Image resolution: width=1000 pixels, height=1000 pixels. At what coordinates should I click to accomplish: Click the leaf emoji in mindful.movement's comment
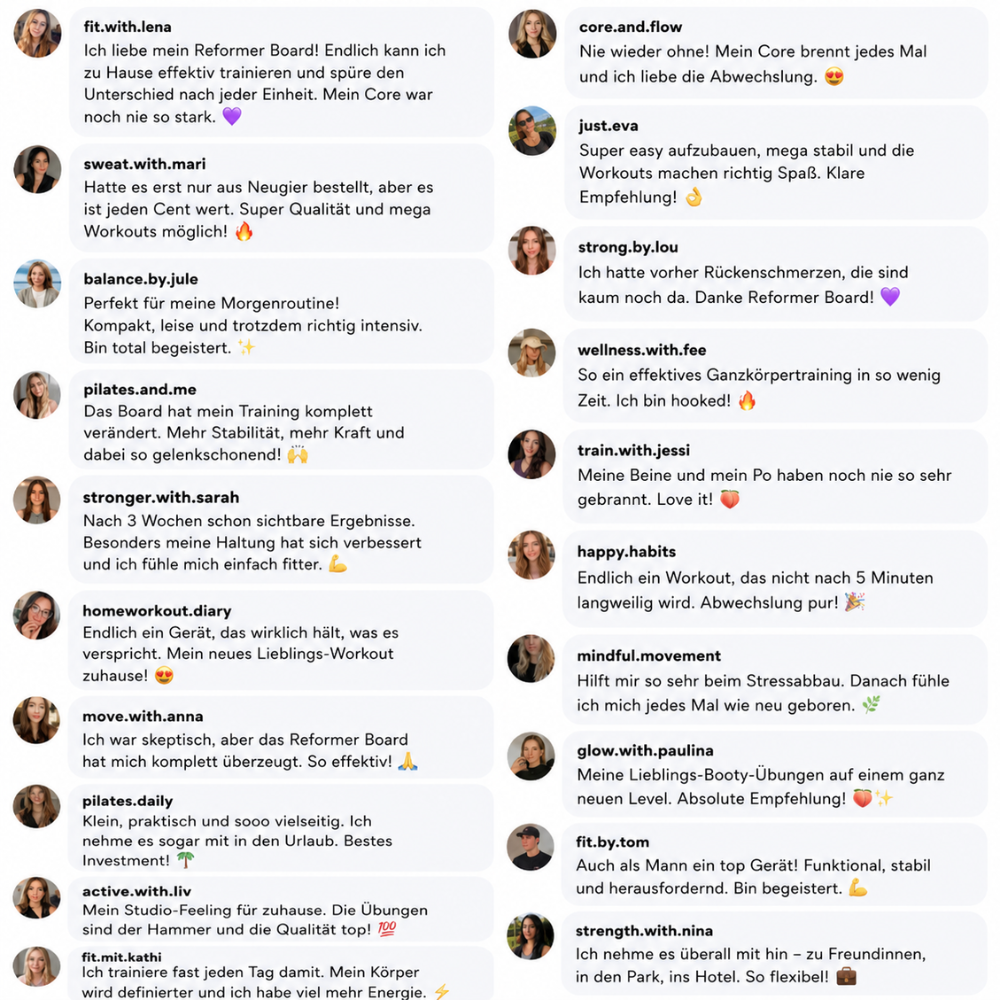pos(871,705)
